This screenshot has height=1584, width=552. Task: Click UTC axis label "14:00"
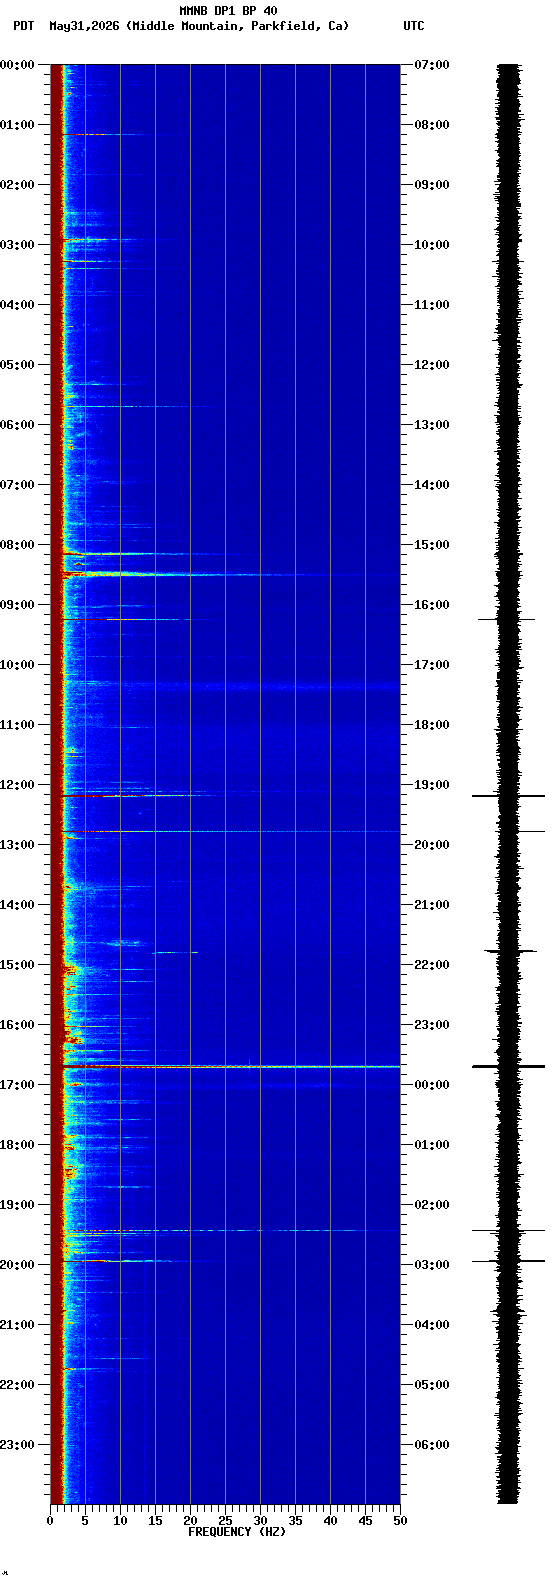pos(432,485)
